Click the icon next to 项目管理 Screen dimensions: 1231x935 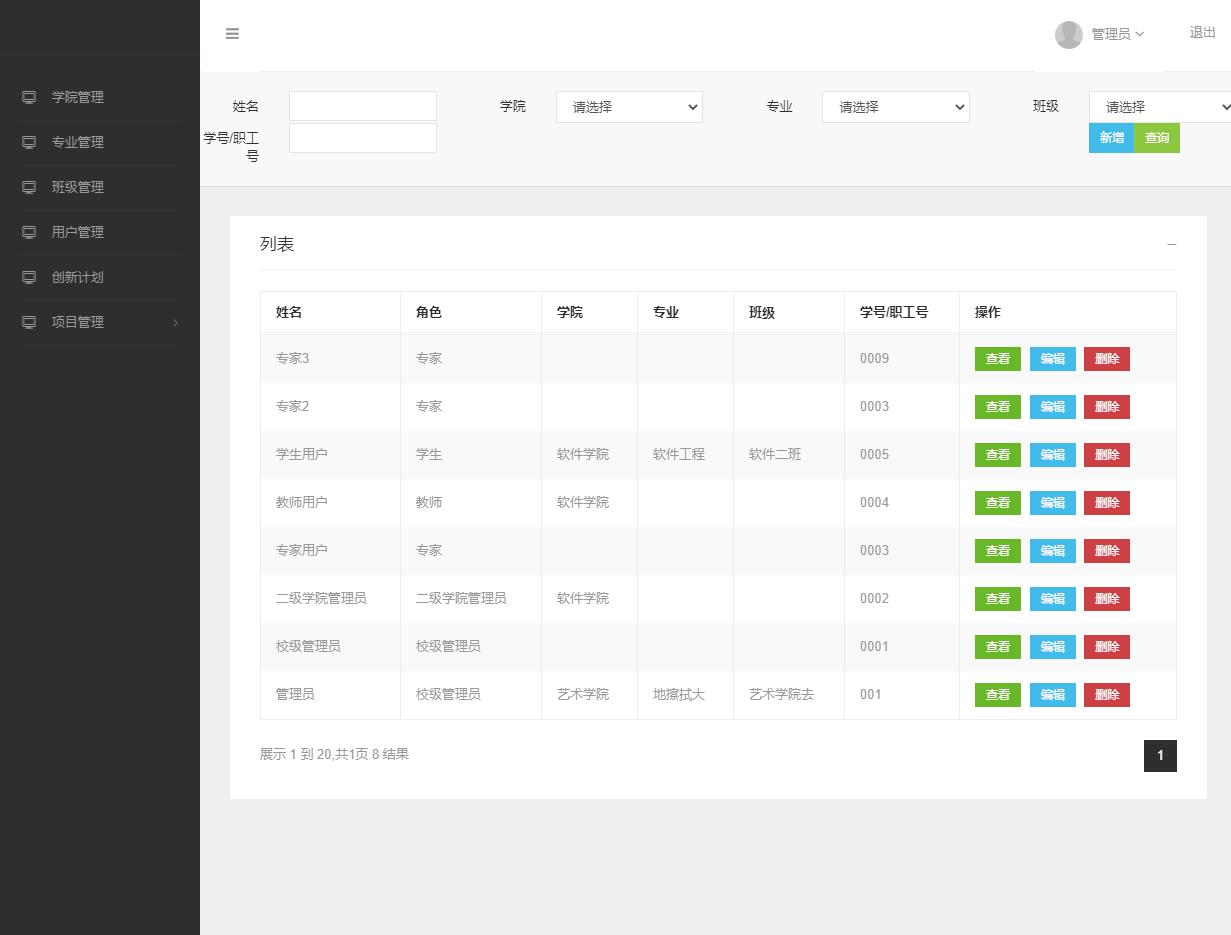coord(28,321)
